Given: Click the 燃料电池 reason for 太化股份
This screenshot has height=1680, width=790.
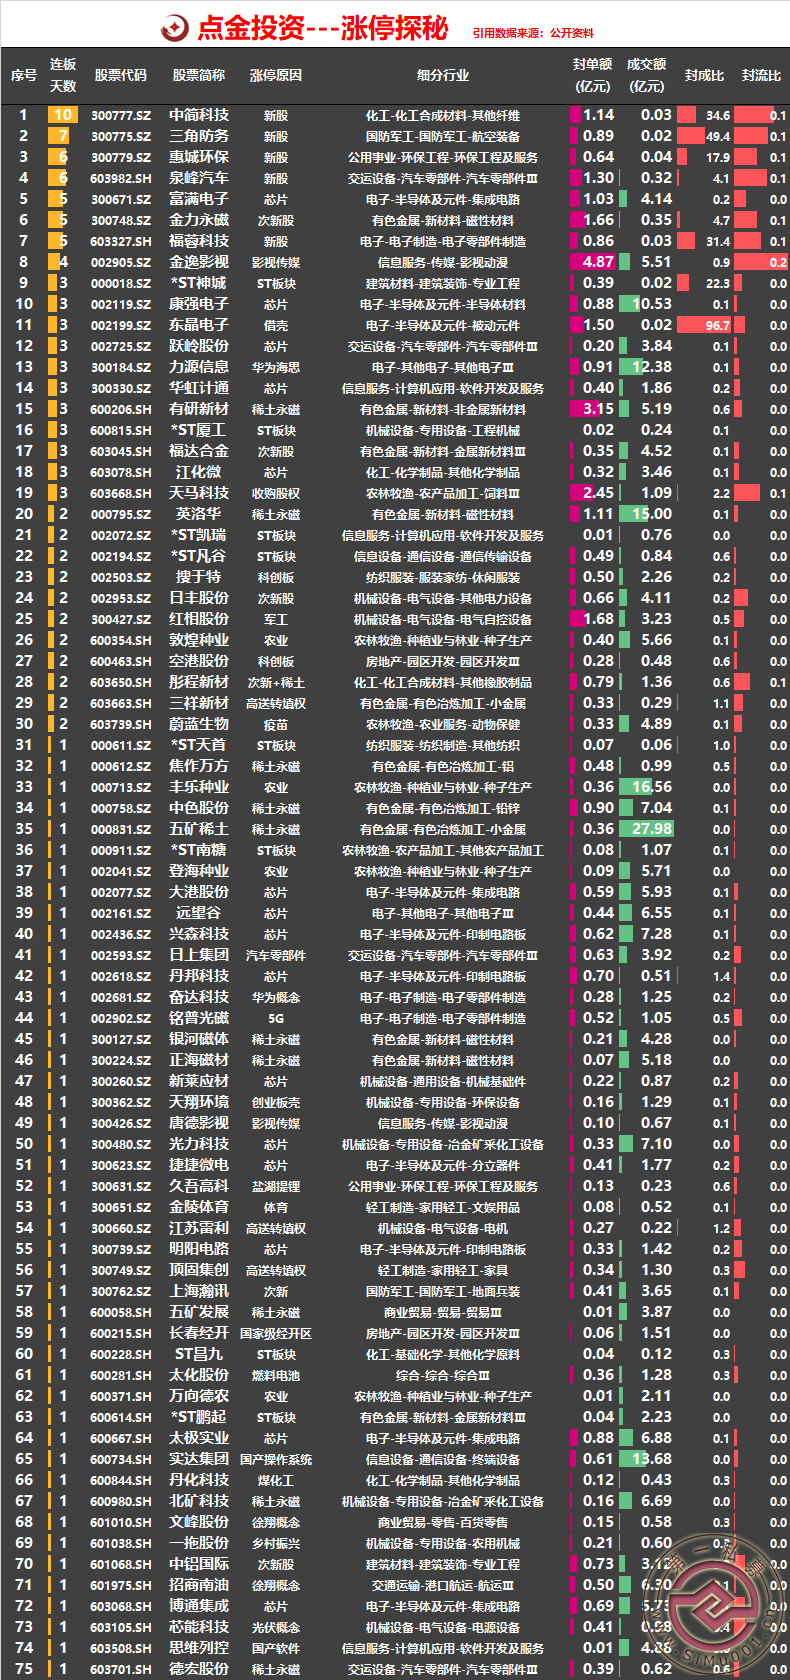Looking at the screenshot, I should [x=276, y=1376].
